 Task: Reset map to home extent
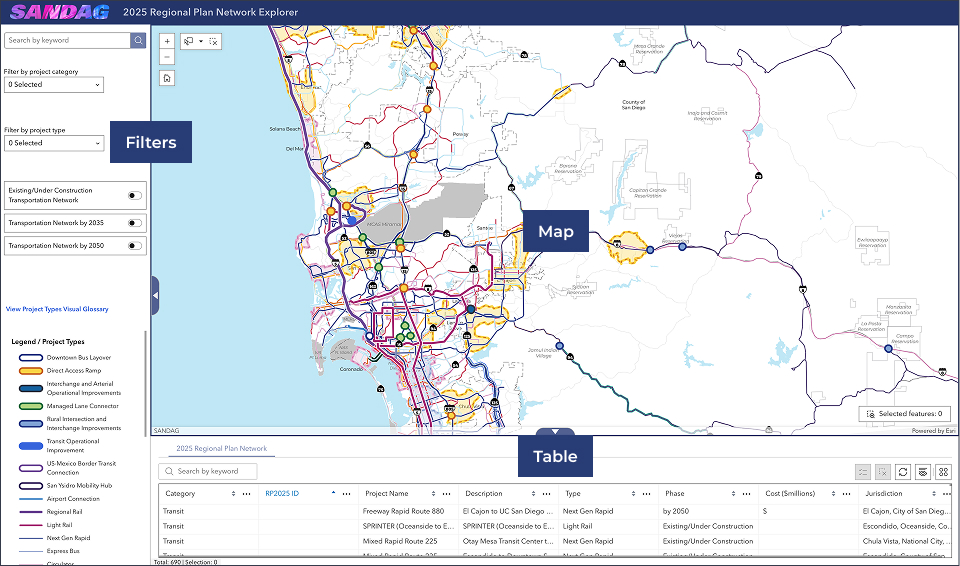tap(167, 77)
